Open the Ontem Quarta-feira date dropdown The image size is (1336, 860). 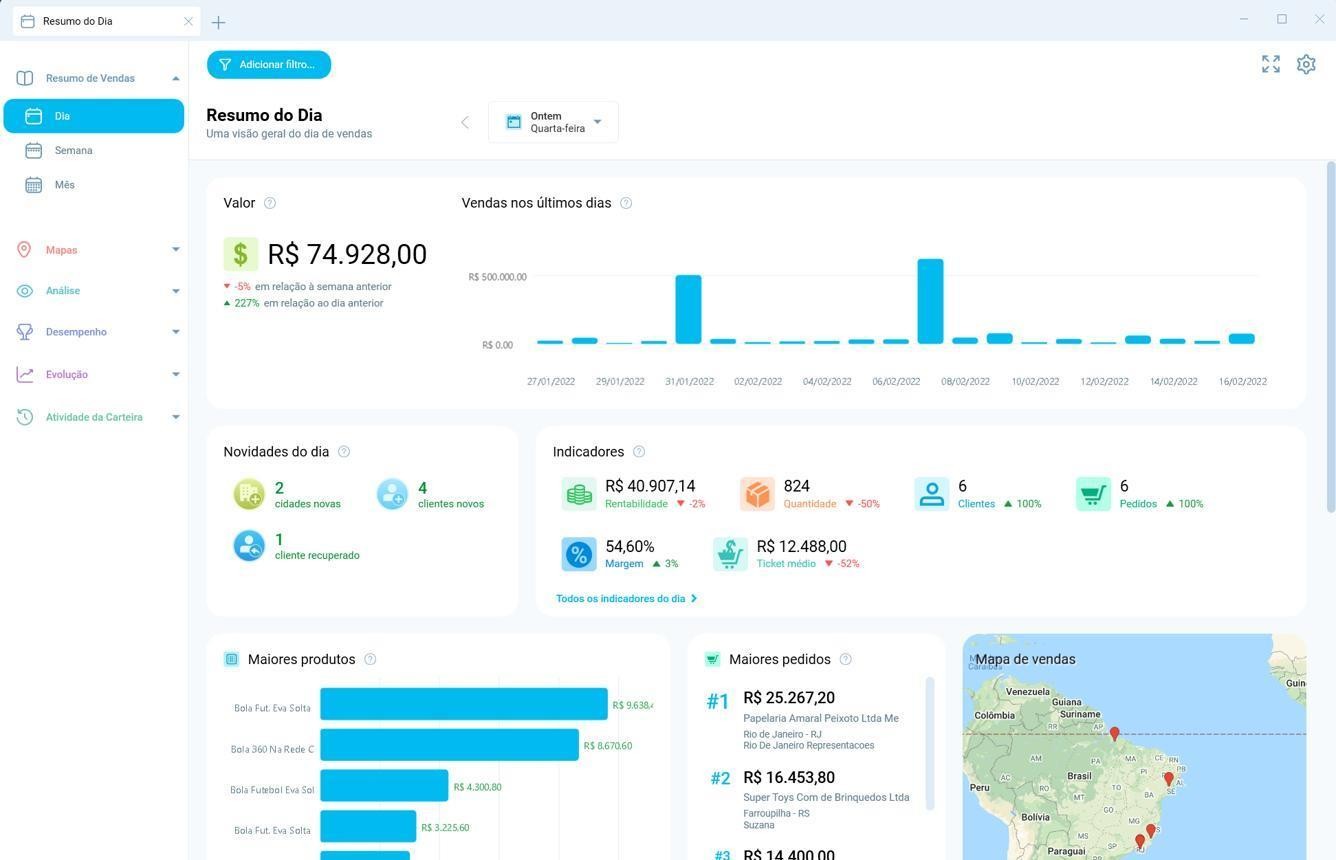(553, 122)
